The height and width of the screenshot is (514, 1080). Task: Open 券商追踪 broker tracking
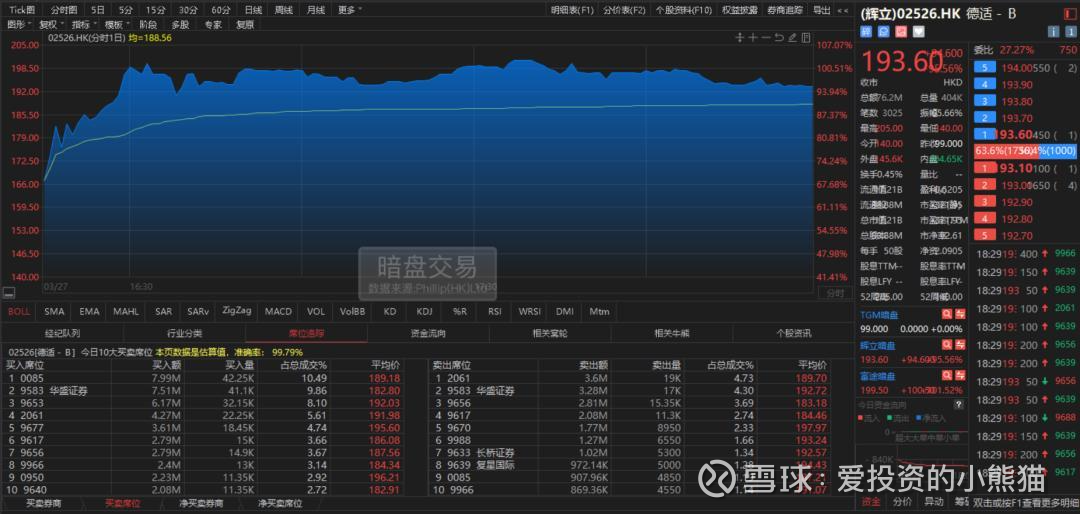tap(785, 10)
